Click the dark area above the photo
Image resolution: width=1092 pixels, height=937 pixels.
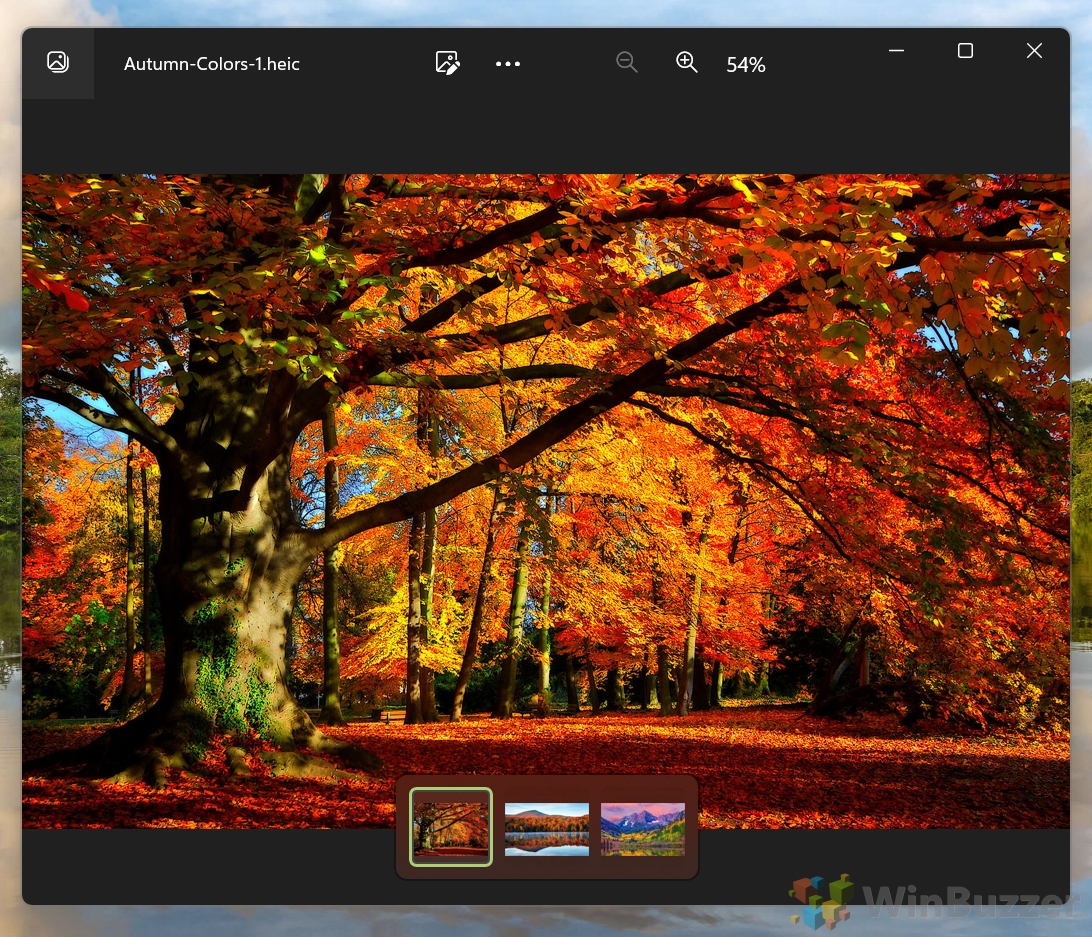click(546, 137)
